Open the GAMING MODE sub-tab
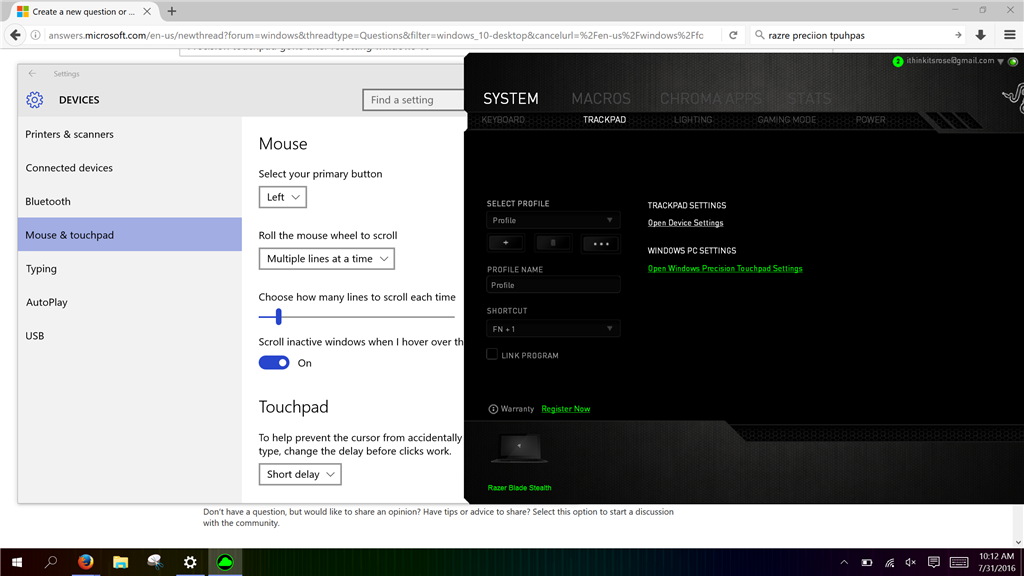 click(786, 120)
